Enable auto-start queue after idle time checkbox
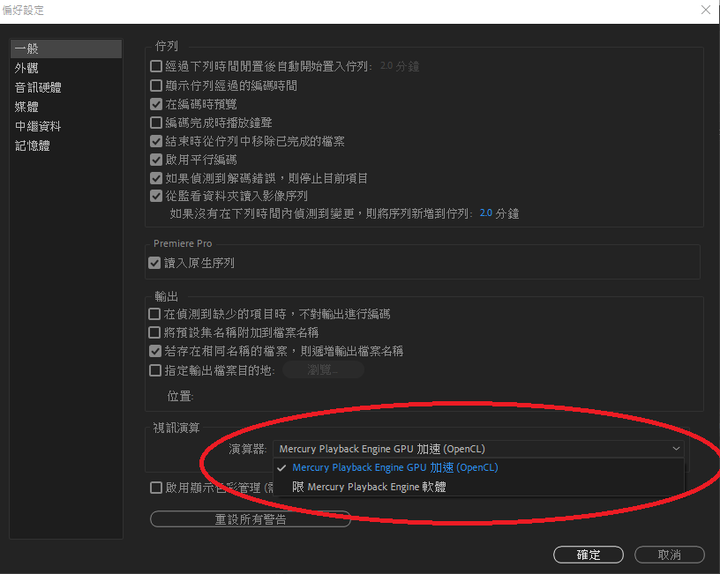Screen dimensions: 720x574 (156, 66)
